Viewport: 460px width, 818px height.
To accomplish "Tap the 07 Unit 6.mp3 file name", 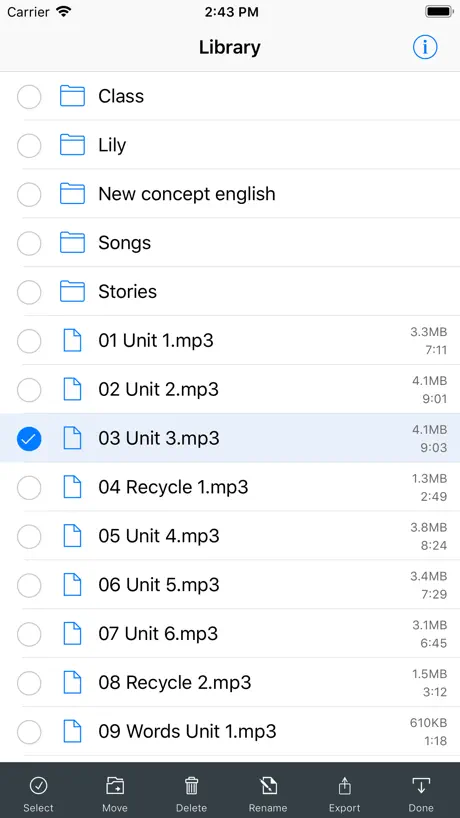I will coord(158,633).
